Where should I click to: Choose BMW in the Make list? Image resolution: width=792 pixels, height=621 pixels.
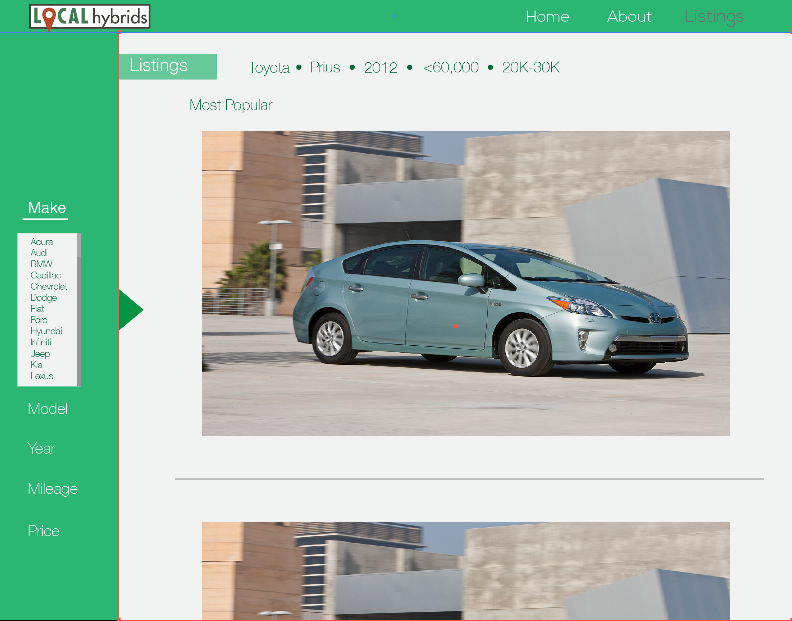41,264
